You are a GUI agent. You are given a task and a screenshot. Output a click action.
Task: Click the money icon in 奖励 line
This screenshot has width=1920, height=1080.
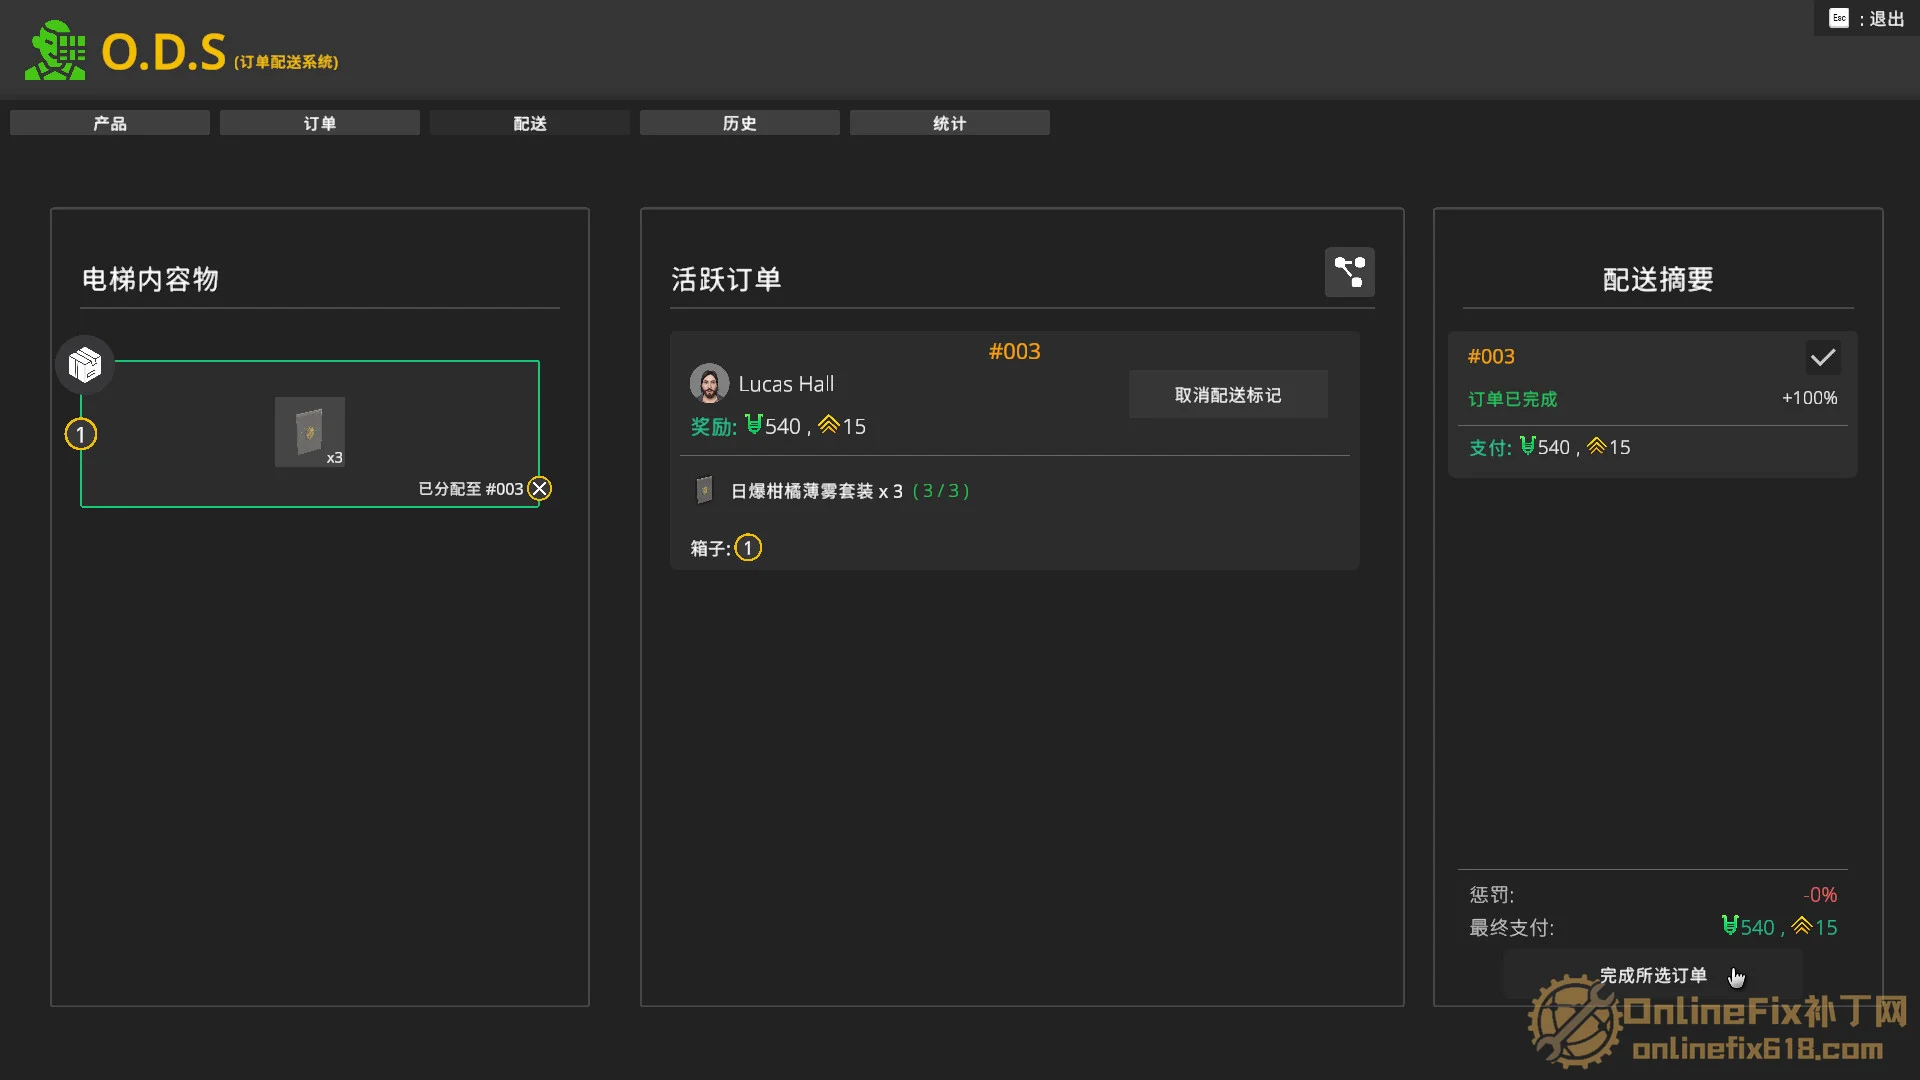tap(754, 424)
